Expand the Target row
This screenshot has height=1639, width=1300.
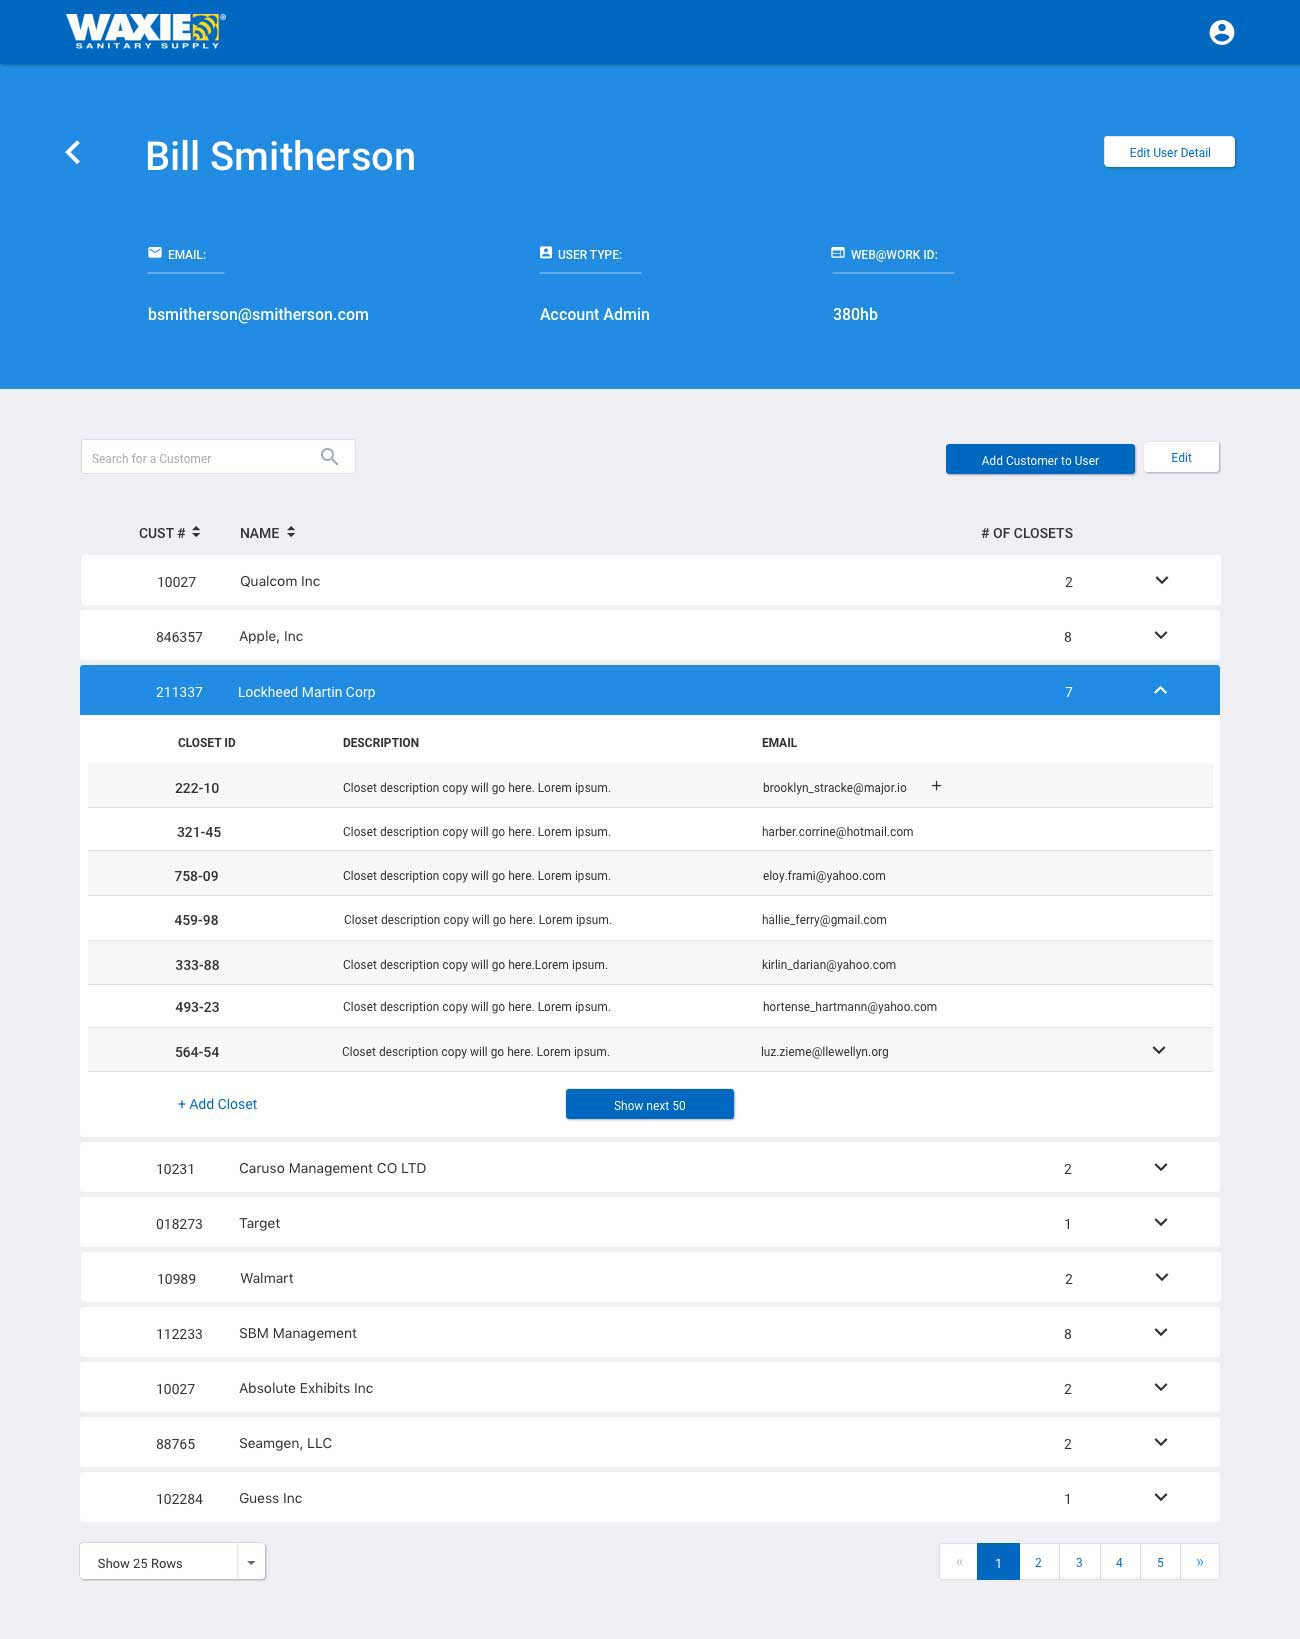[1161, 1222]
